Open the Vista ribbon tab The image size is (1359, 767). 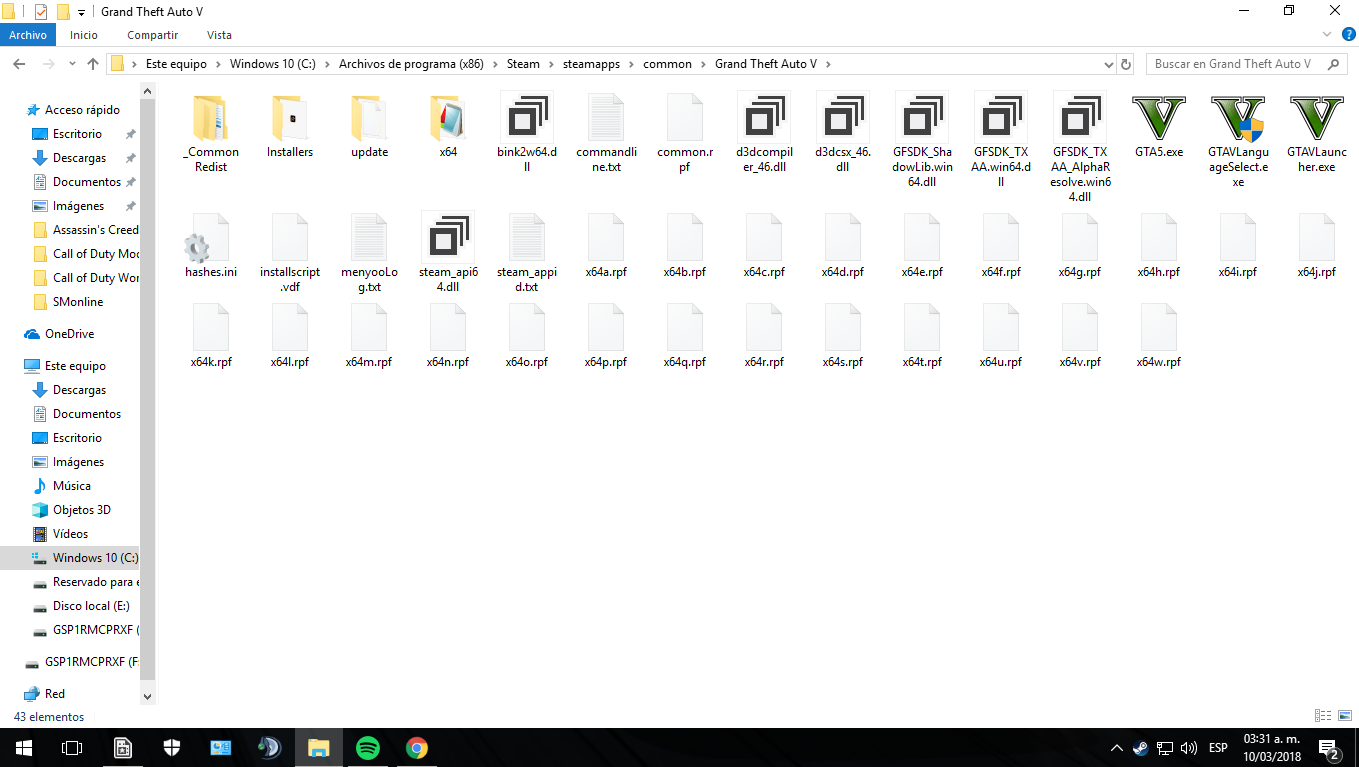219,35
